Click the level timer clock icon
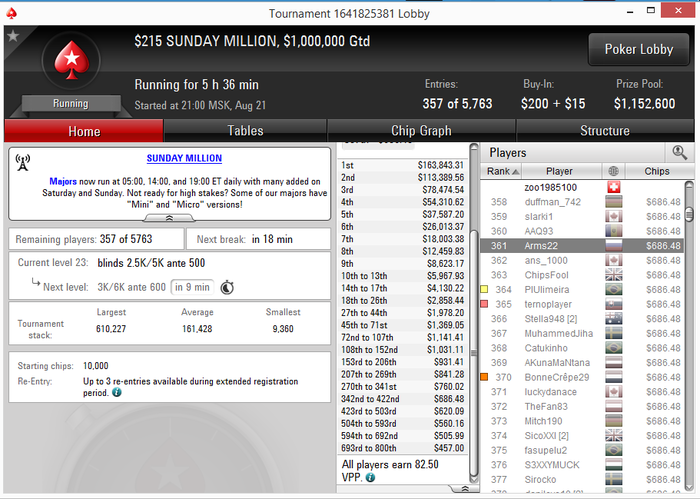This screenshot has width=700, height=499. coord(227,287)
